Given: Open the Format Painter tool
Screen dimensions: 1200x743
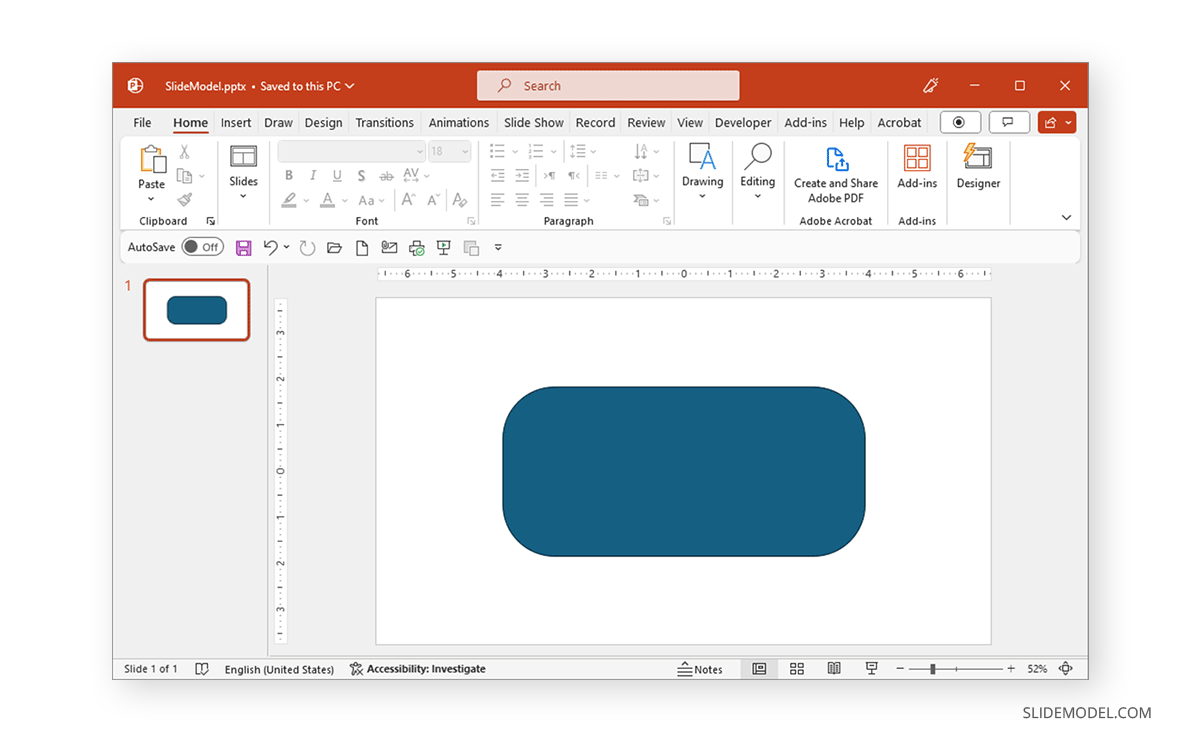Looking at the screenshot, I should click(186, 201).
